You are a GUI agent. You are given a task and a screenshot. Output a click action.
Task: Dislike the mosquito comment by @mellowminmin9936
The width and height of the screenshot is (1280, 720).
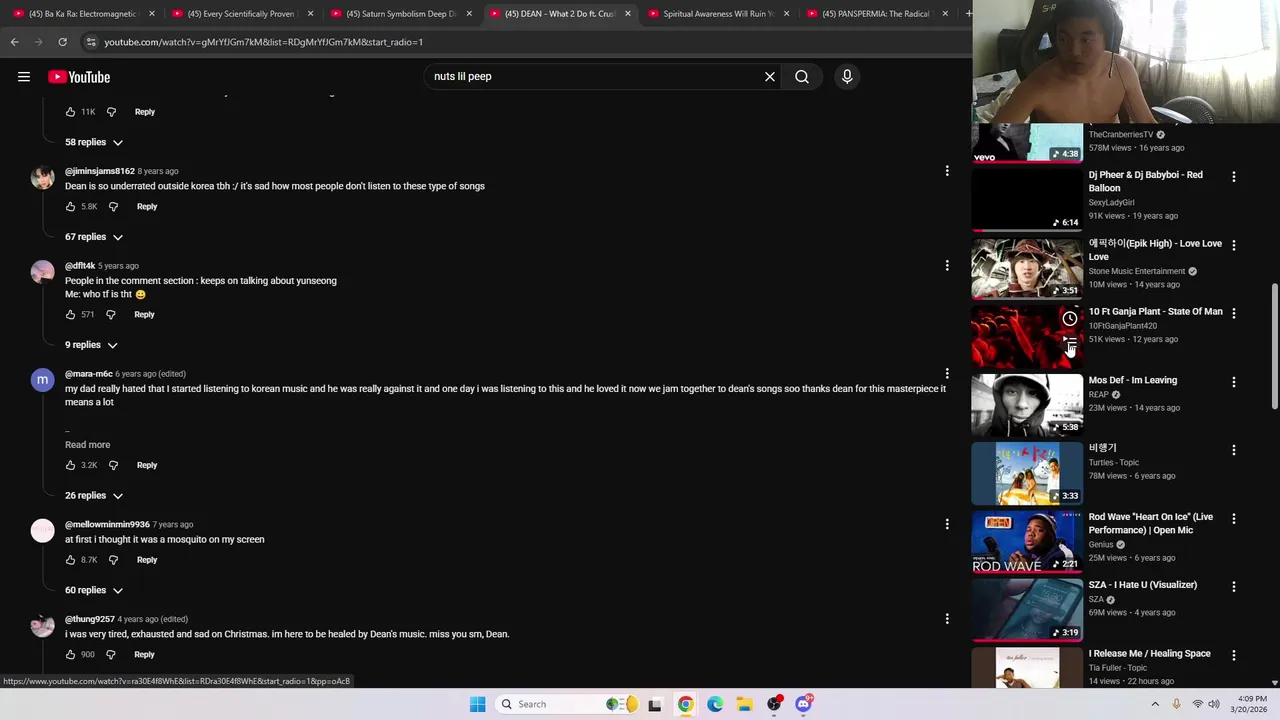tap(113, 560)
